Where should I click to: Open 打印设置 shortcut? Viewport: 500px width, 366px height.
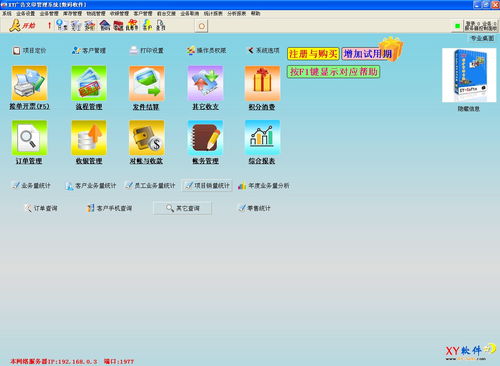click(x=146, y=51)
